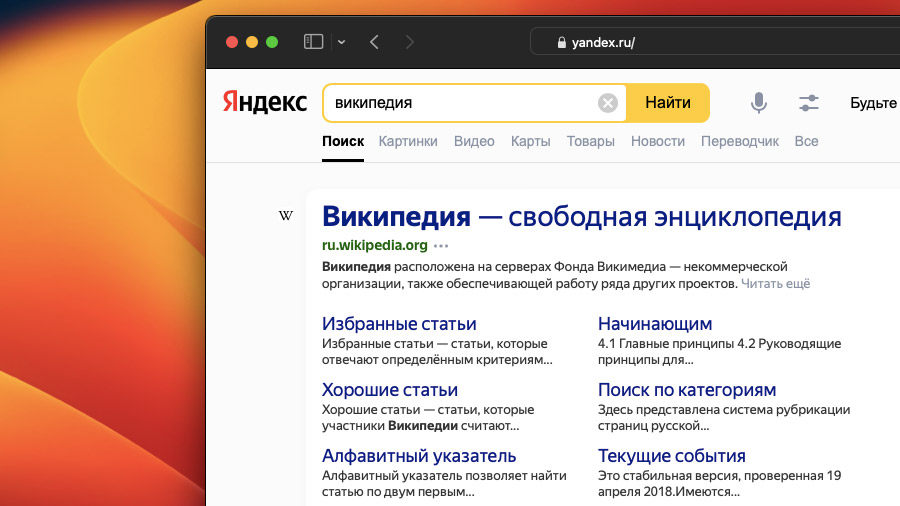Image resolution: width=900 pixels, height=506 pixels.
Task: Activate voice search microphone icon
Action: click(x=759, y=103)
